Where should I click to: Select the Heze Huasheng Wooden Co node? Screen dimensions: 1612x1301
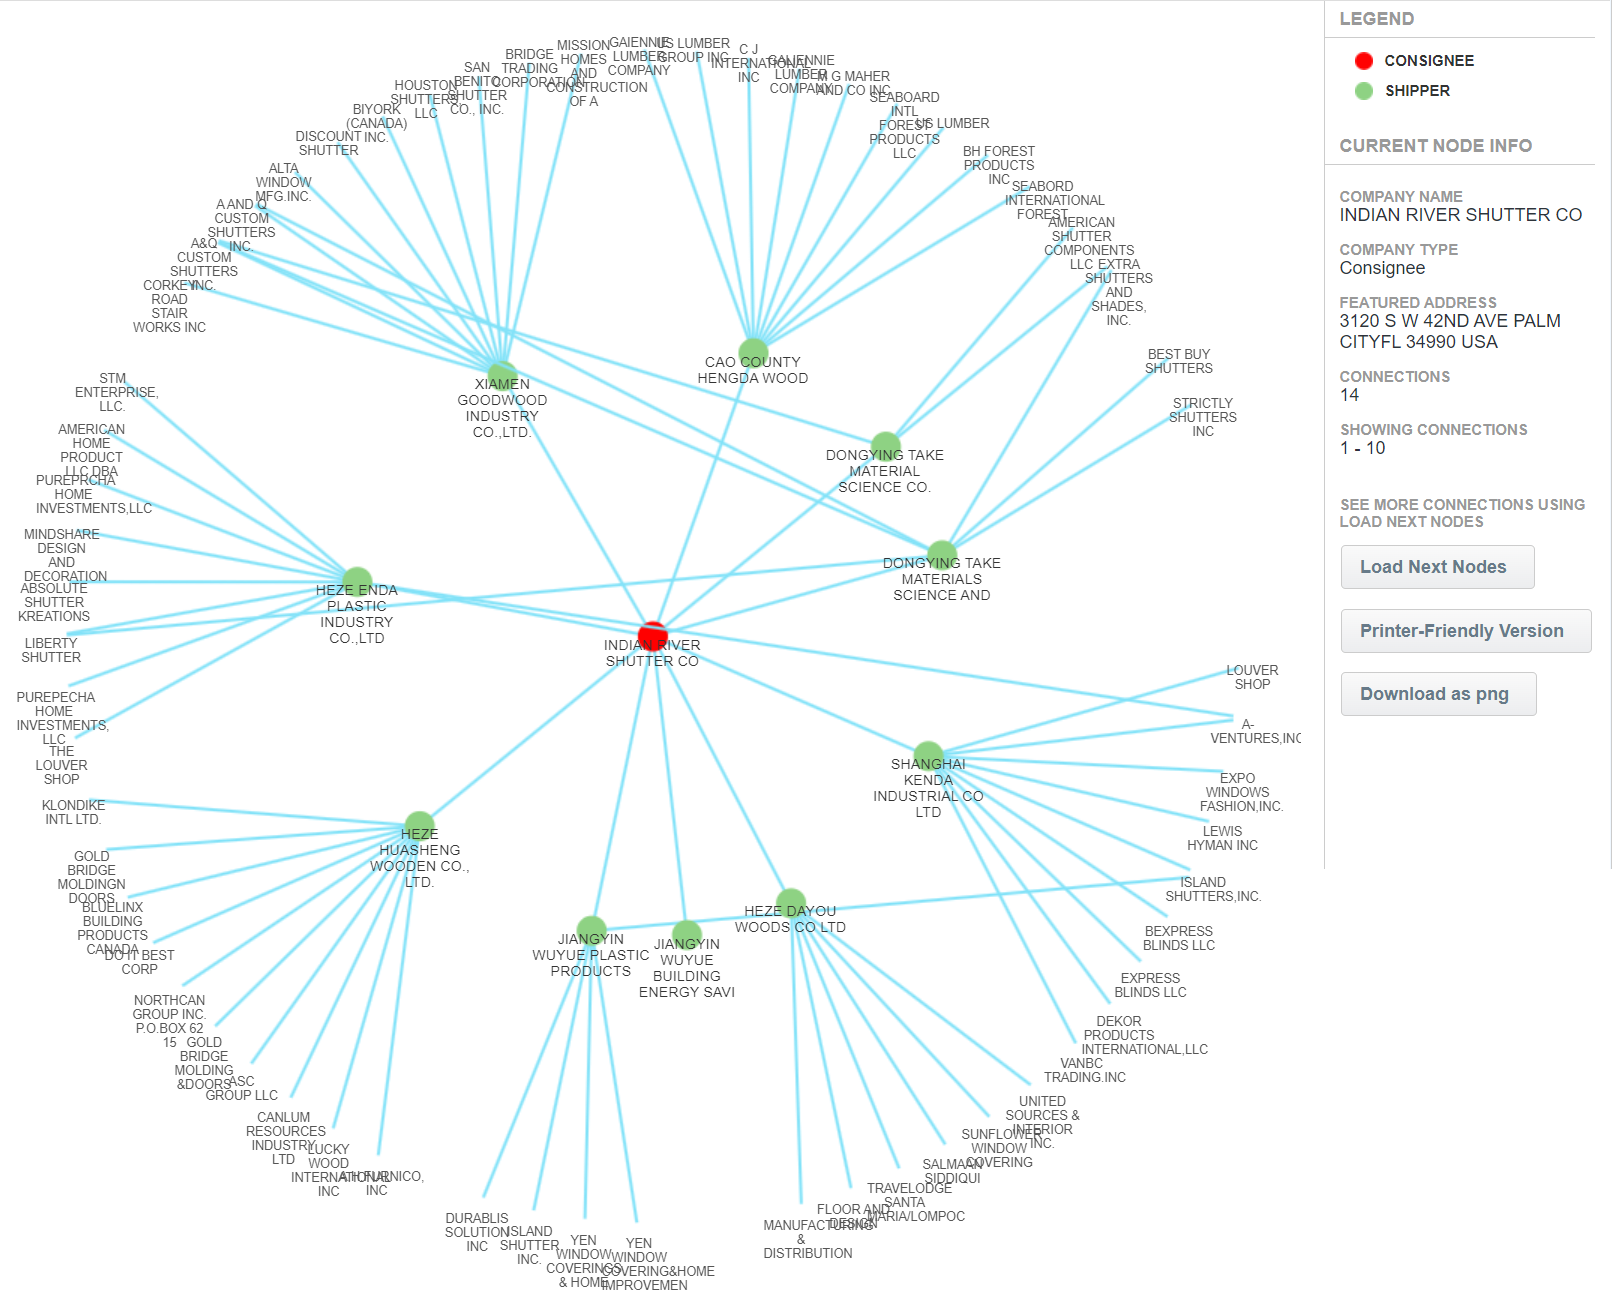pos(419,825)
